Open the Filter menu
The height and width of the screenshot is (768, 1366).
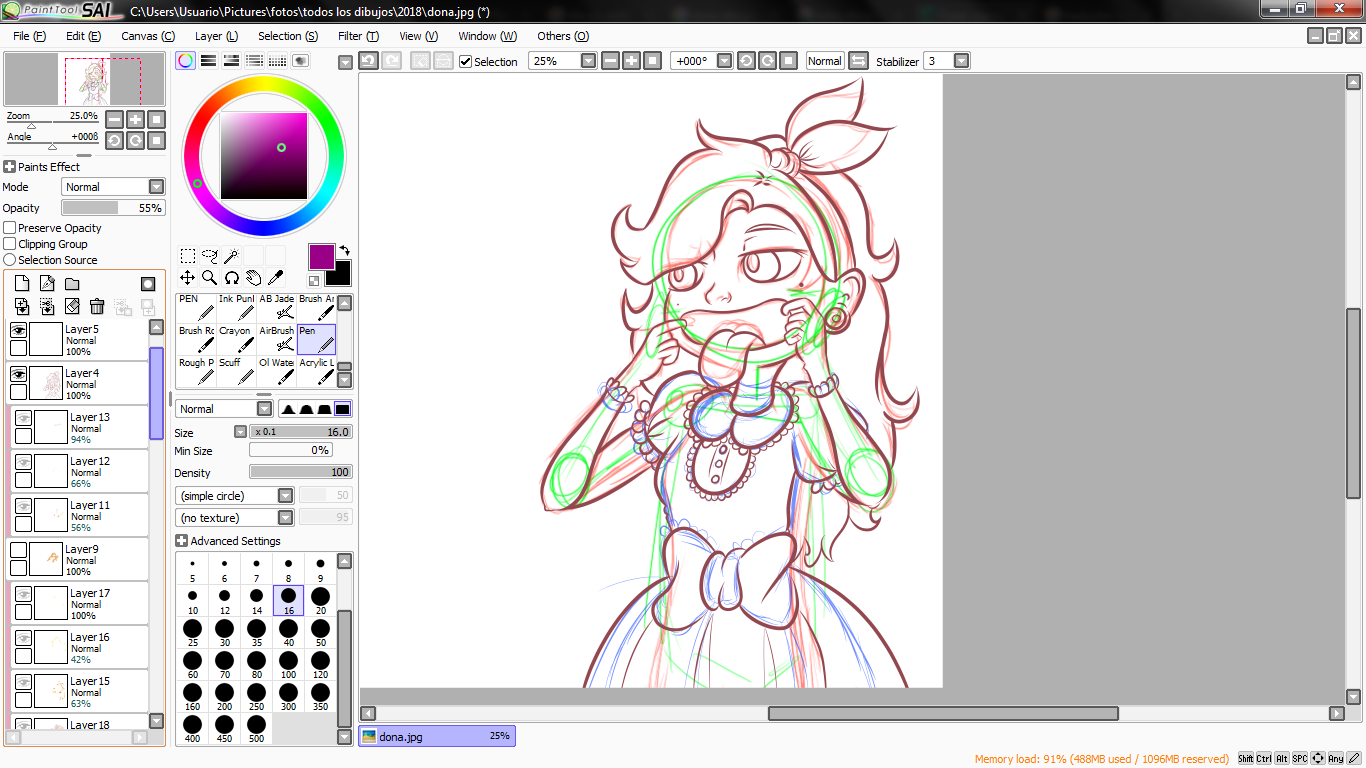tap(358, 36)
